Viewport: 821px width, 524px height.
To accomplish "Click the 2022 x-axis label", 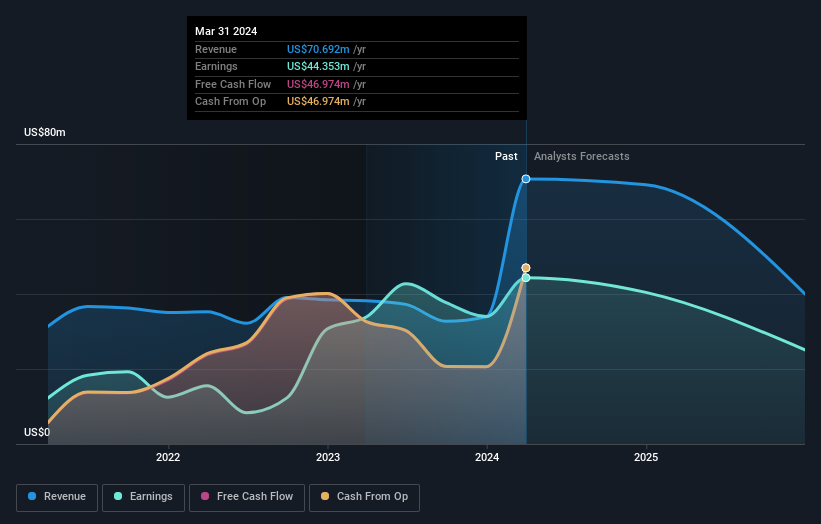I will coord(168,458).
